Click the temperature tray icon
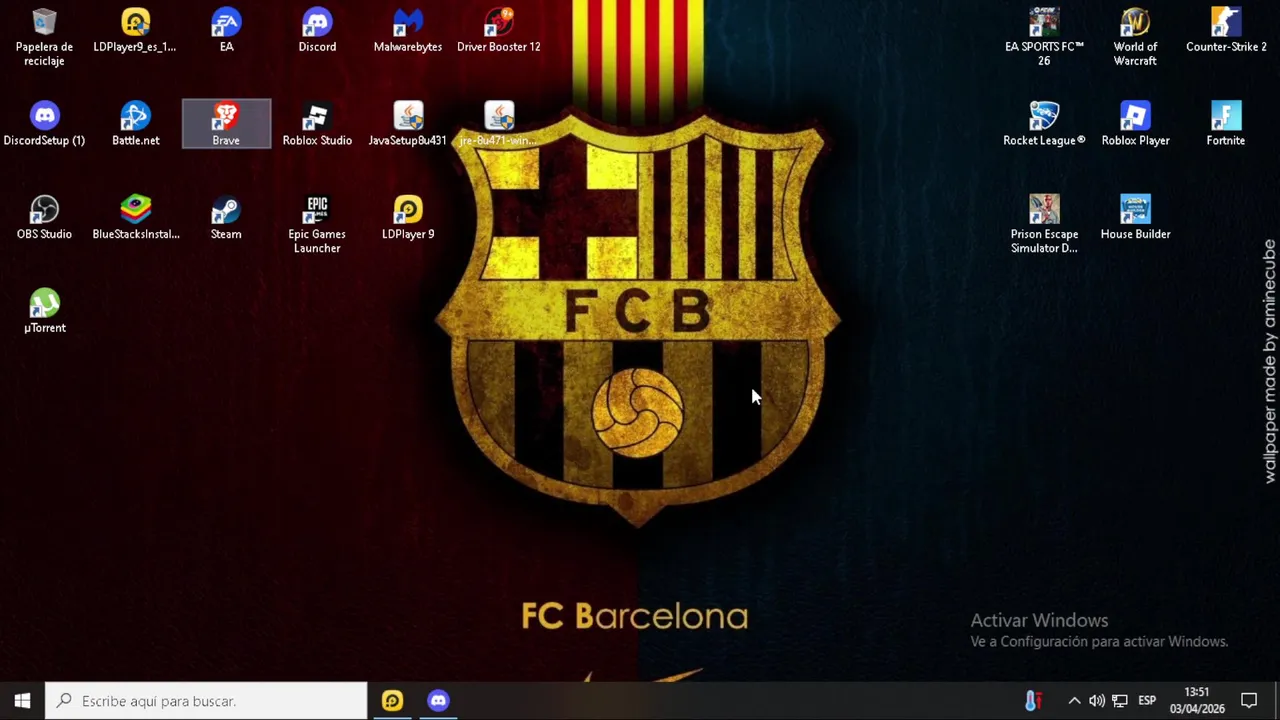The height and width of the screenshot is (720, 1280). pos(1033,701)
